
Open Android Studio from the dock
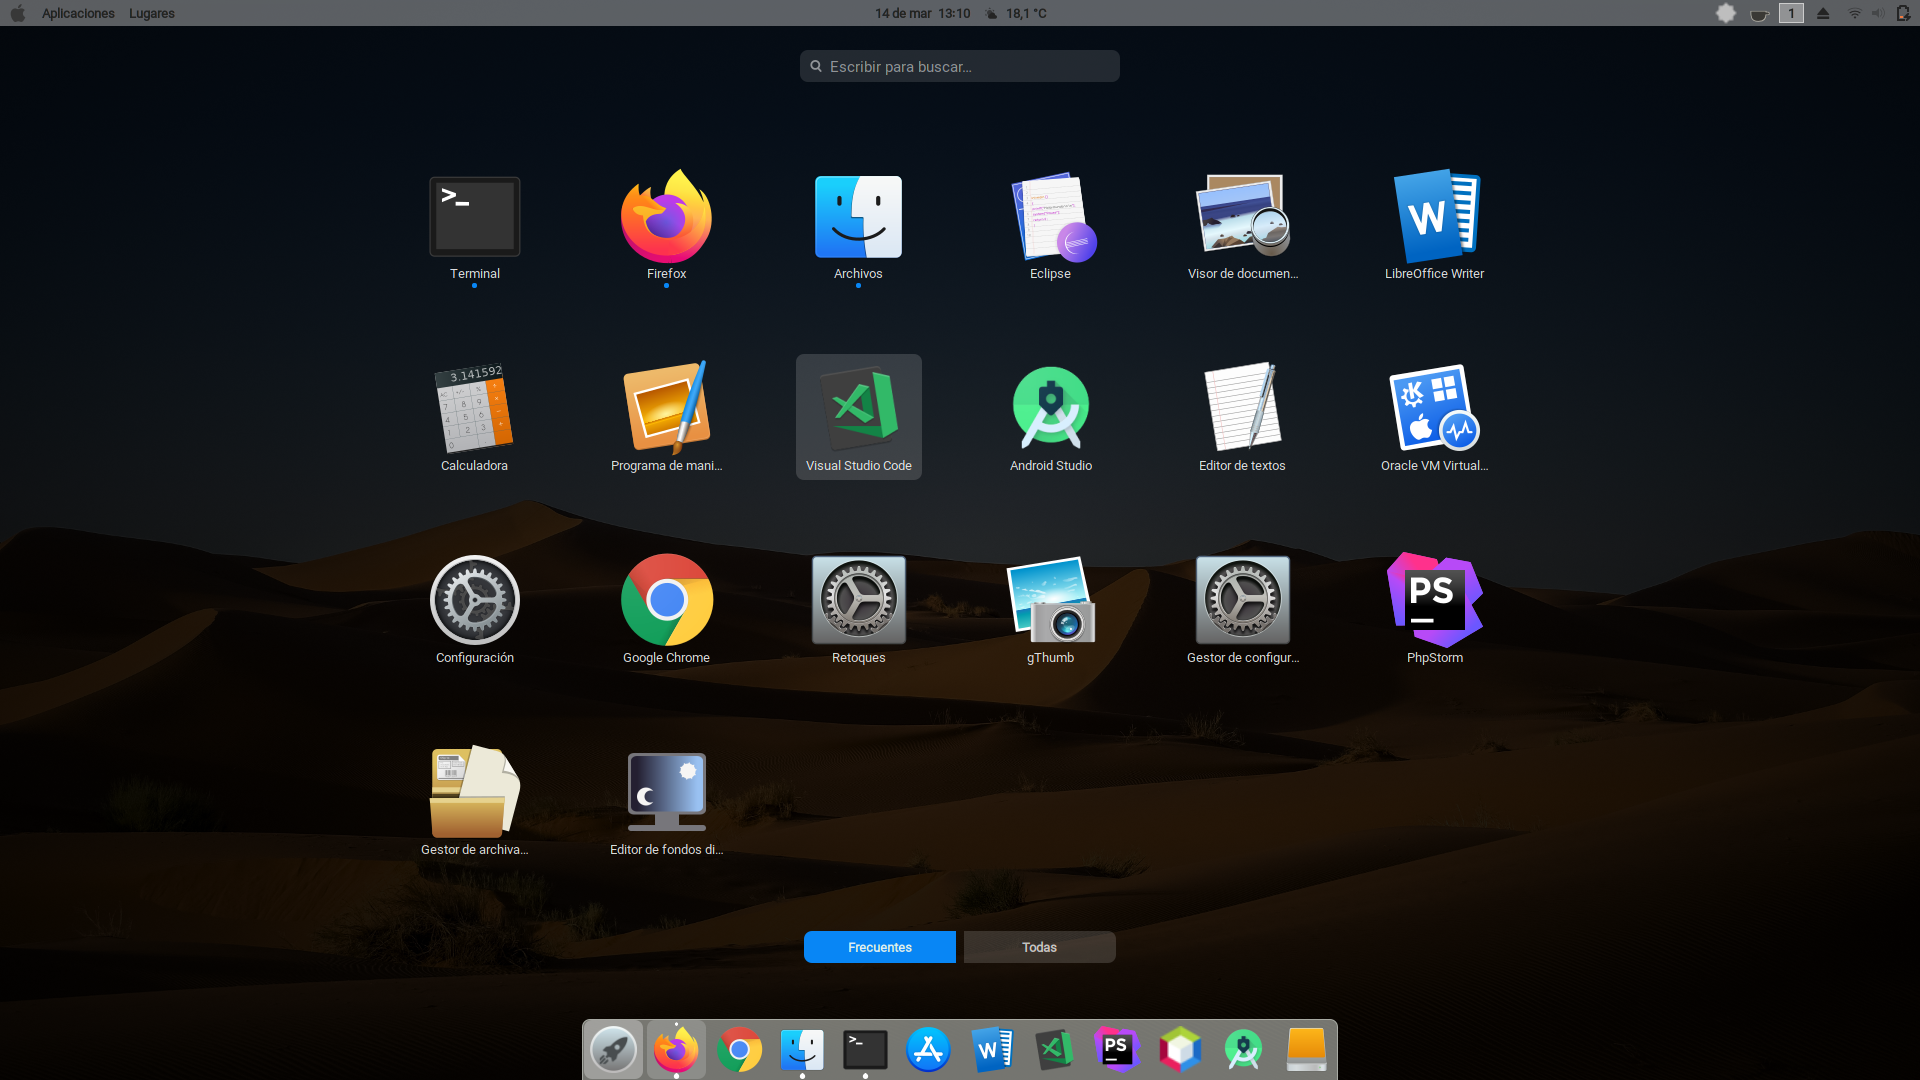tap(1243, 1050)
